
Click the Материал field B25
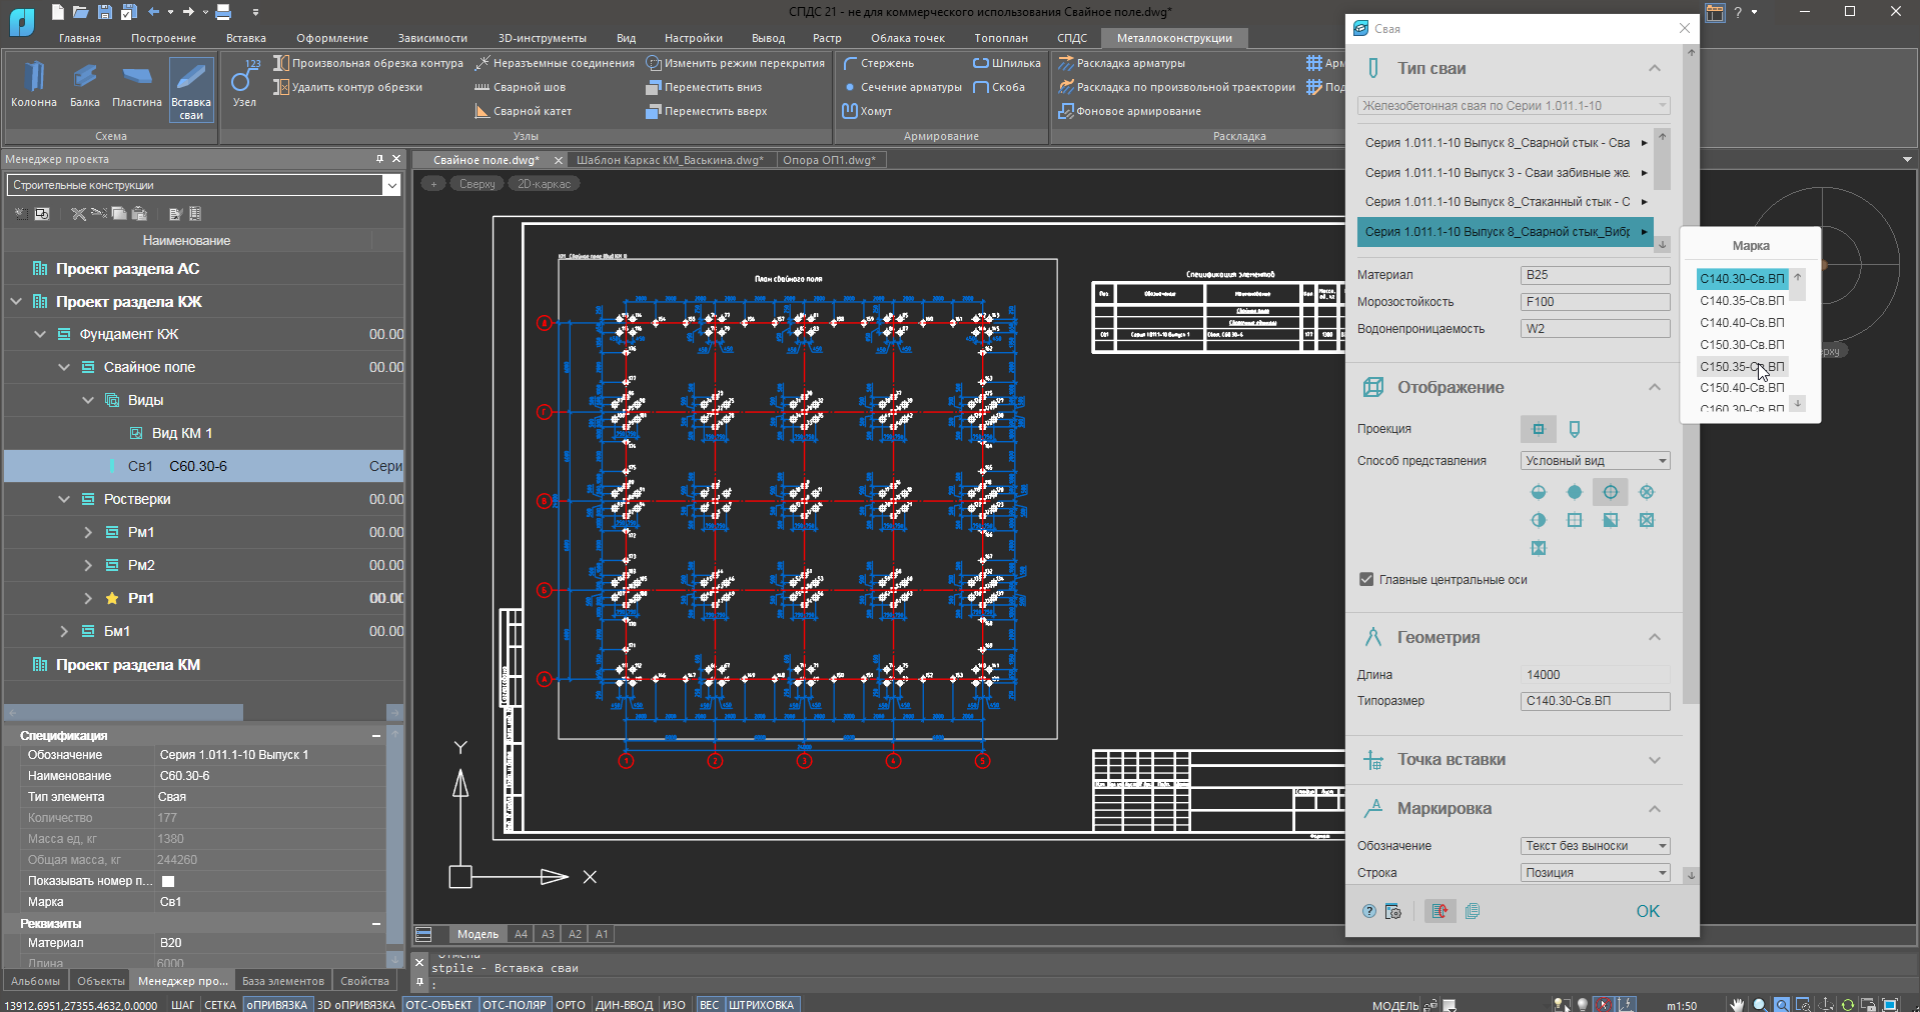click(x=1595, y=275)
